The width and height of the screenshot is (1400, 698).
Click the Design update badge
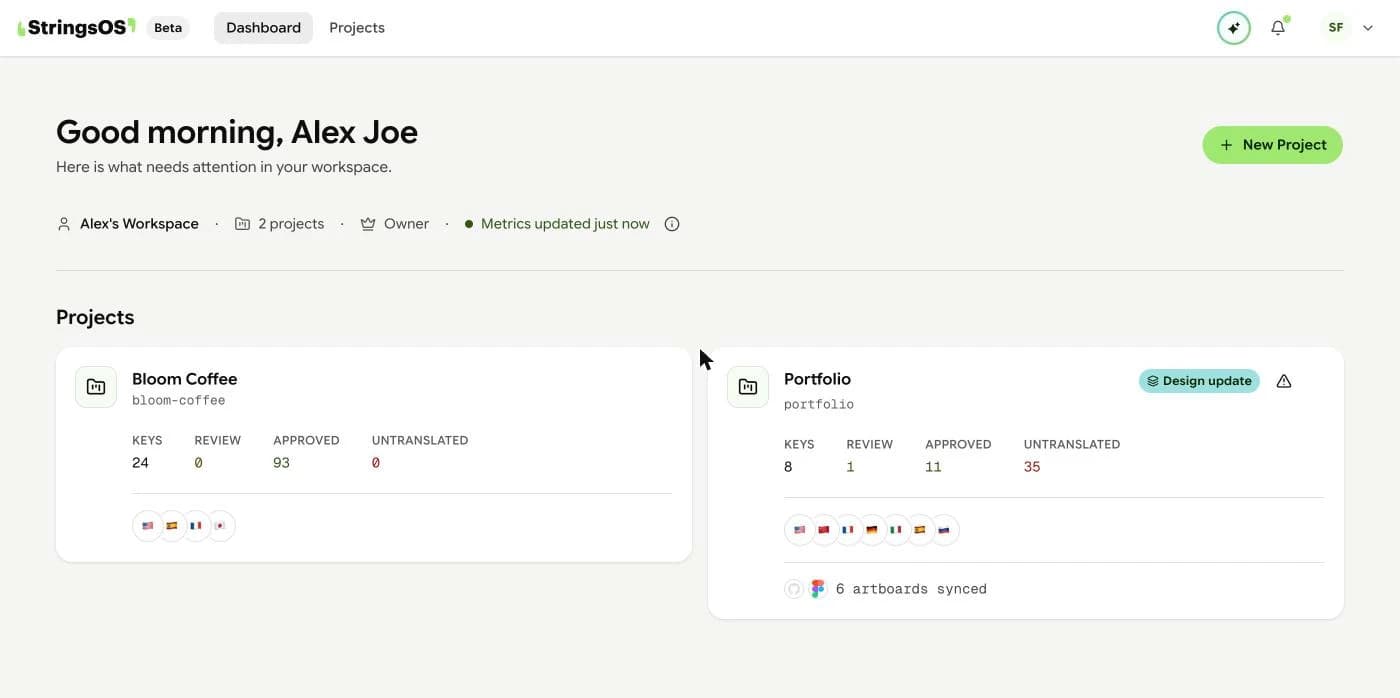click(x=1199, y=381)
